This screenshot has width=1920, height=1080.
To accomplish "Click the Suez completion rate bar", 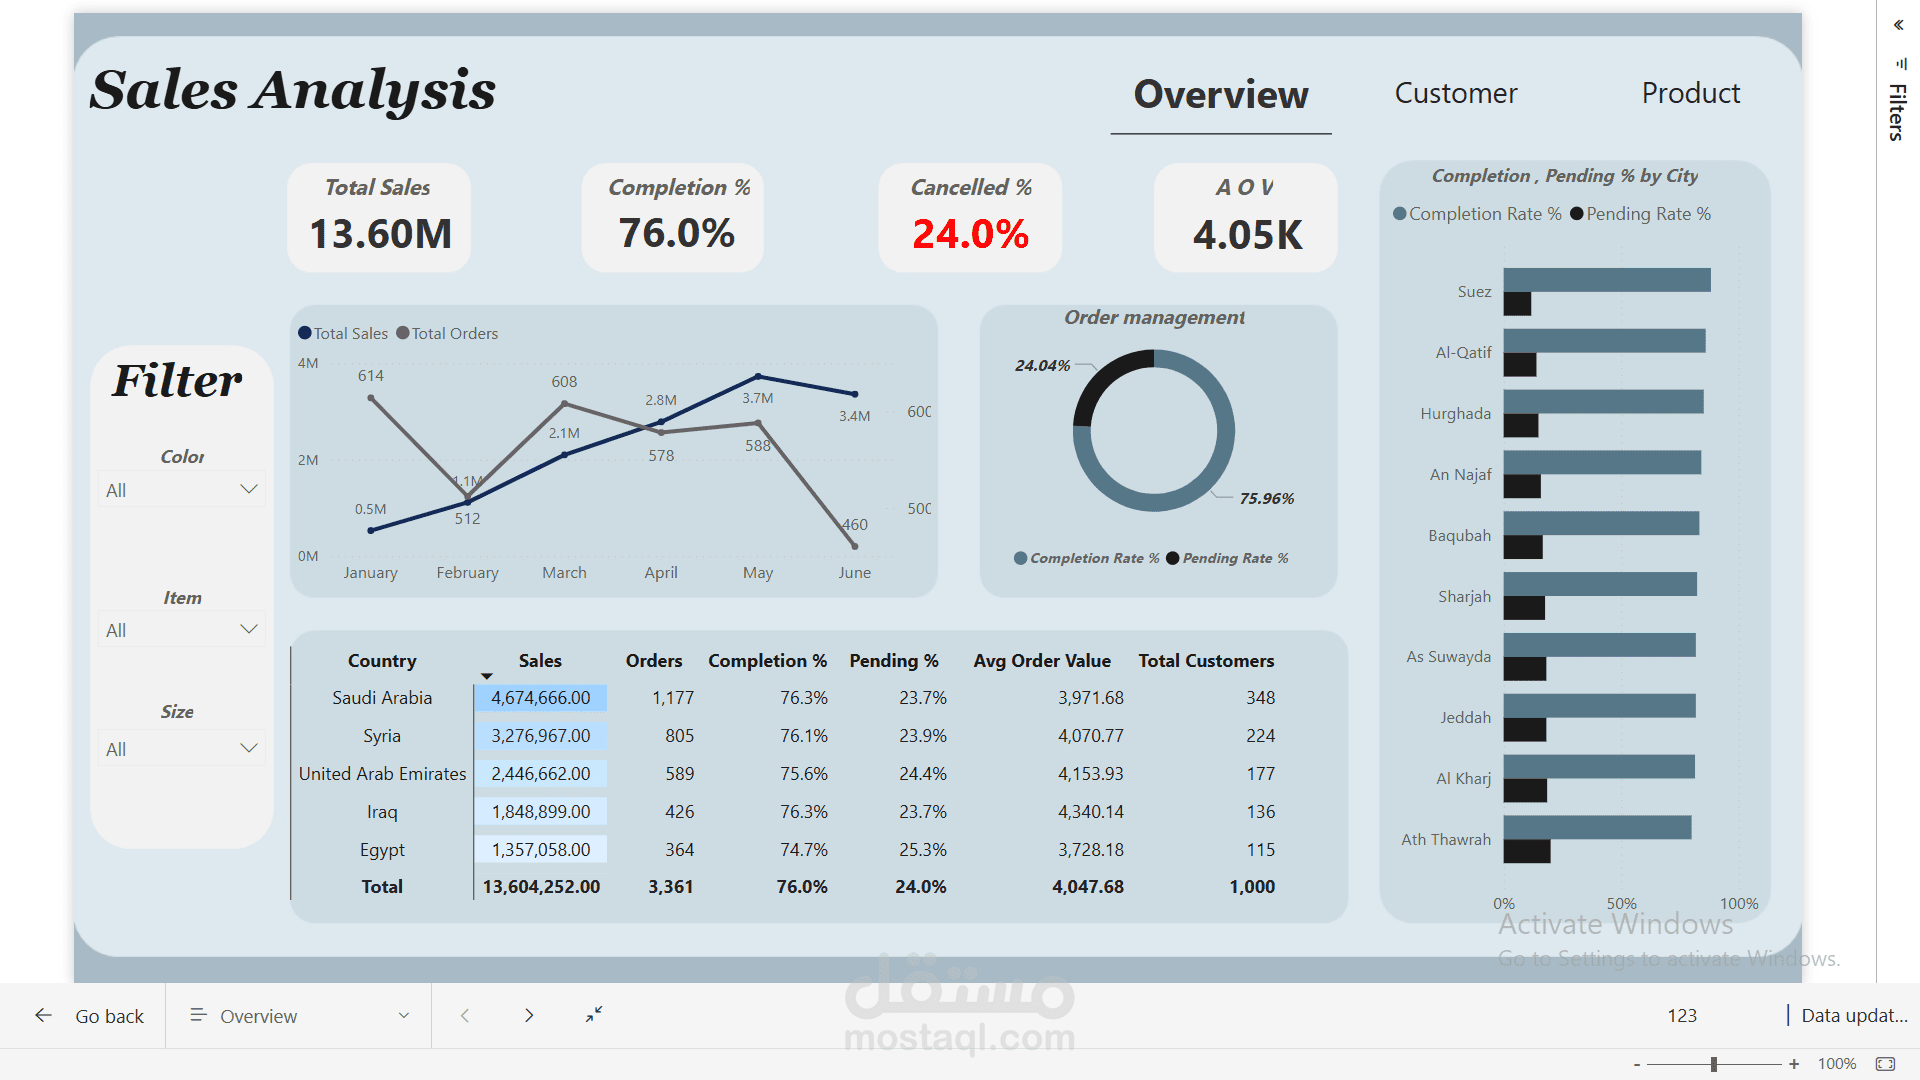I will tap(1607, 280).
